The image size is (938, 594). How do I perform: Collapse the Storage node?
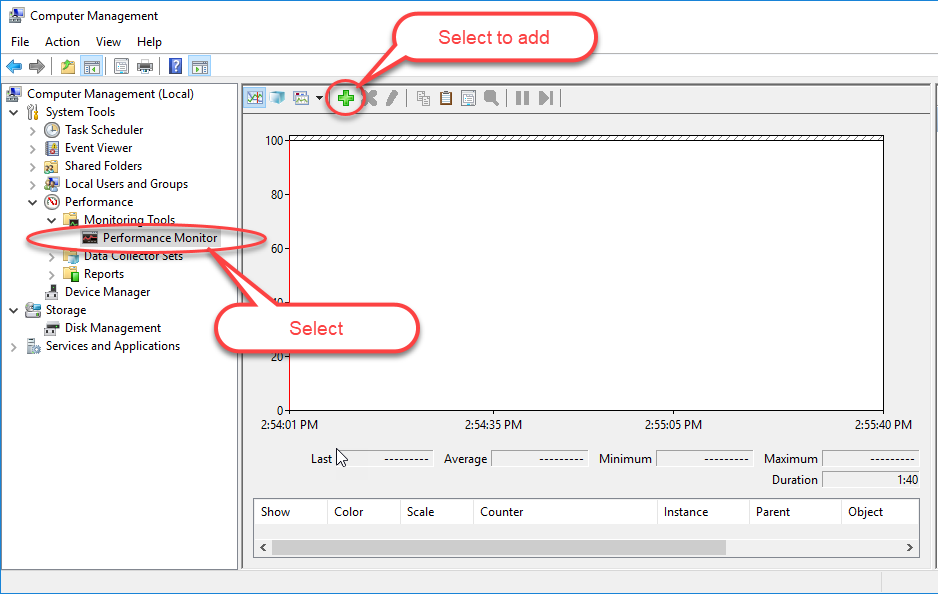14,310
